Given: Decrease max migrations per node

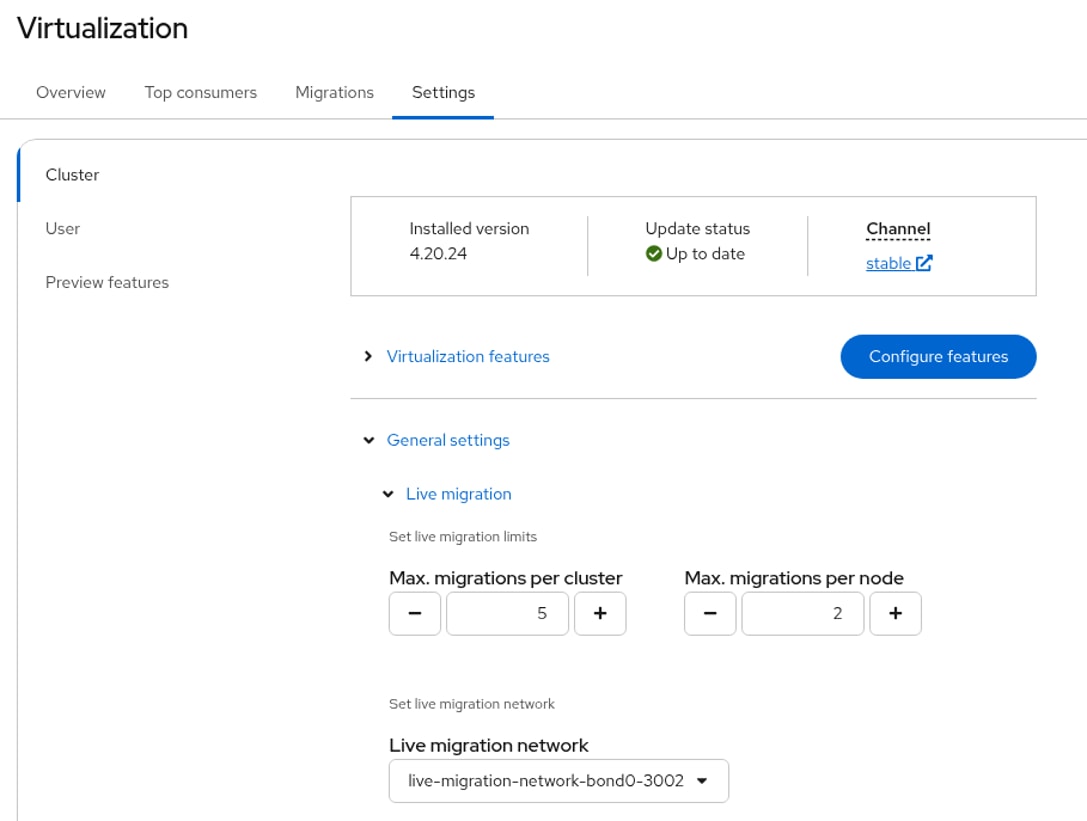Looking at the screenshot, I should [710, 614].
